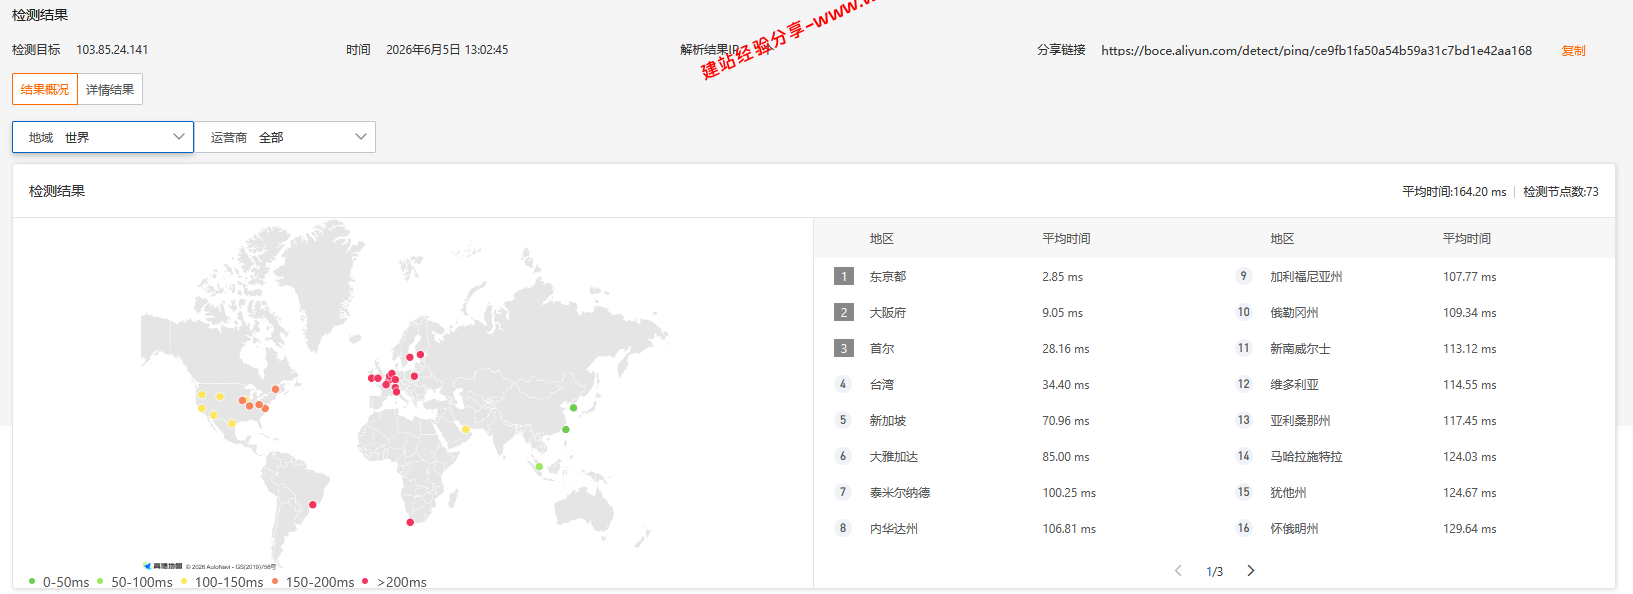Select rank 2 badge for 大阪府
Viewport: 1633px width, 594px height.
844,312
